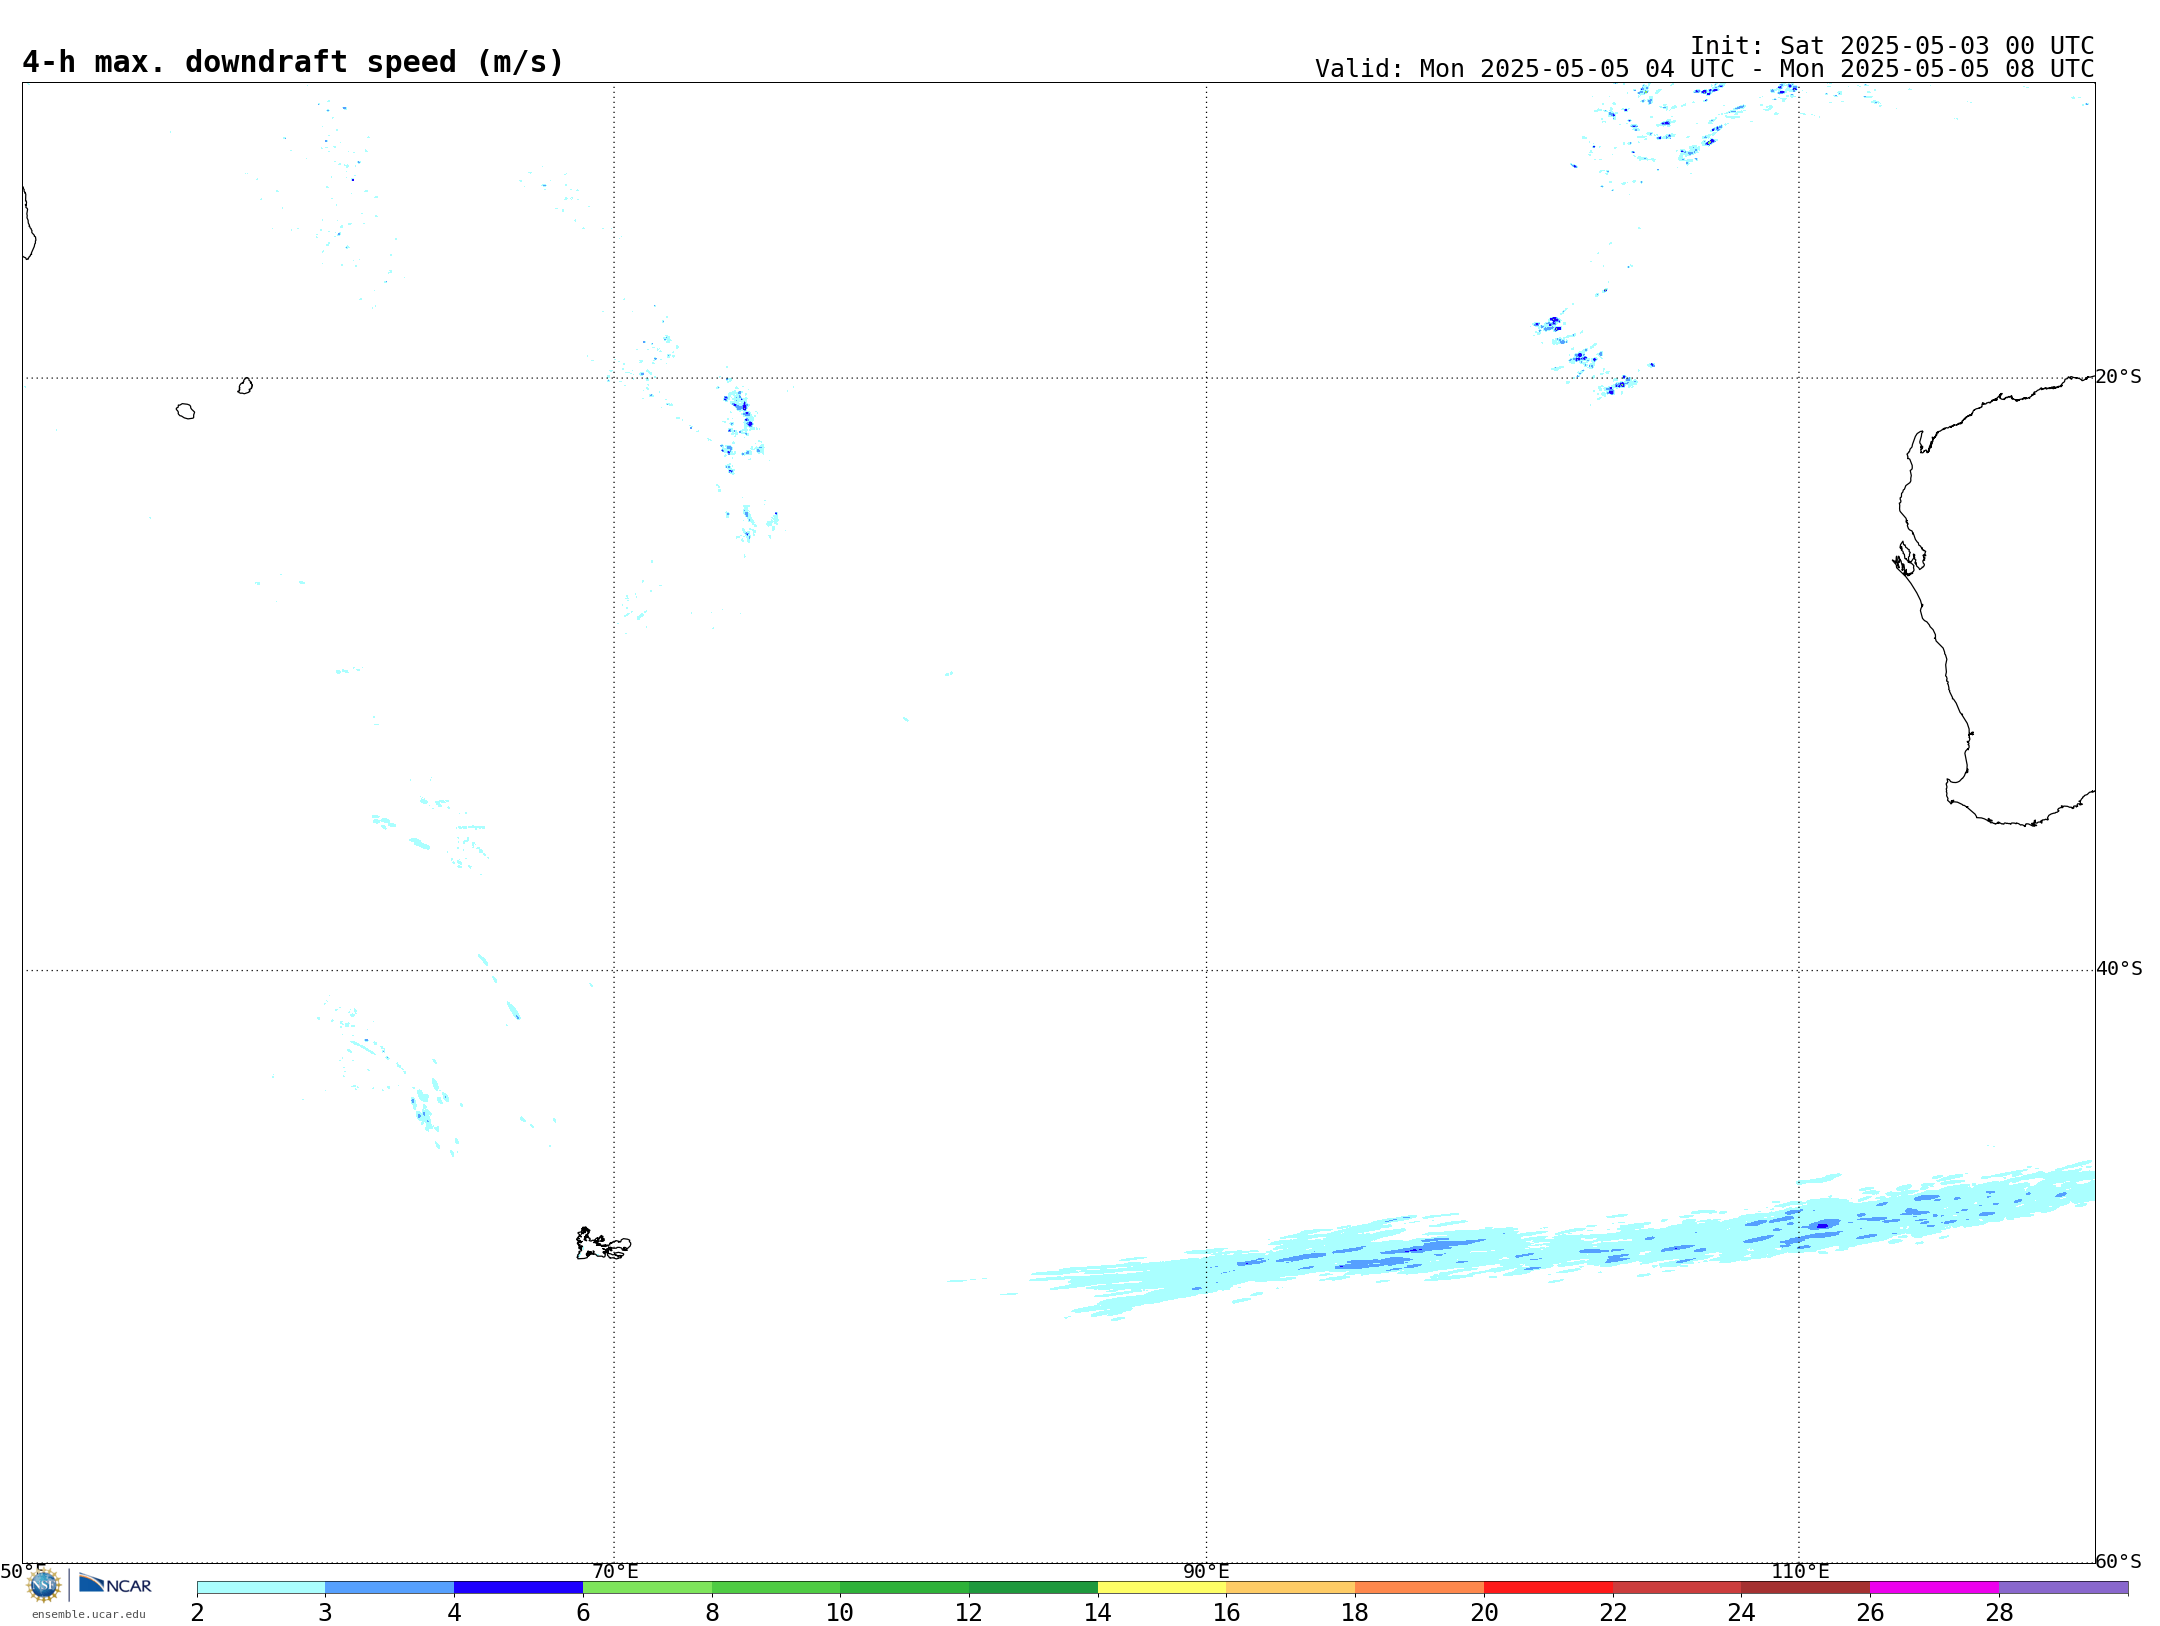Click the NCAR logo

pos(115,1584)
